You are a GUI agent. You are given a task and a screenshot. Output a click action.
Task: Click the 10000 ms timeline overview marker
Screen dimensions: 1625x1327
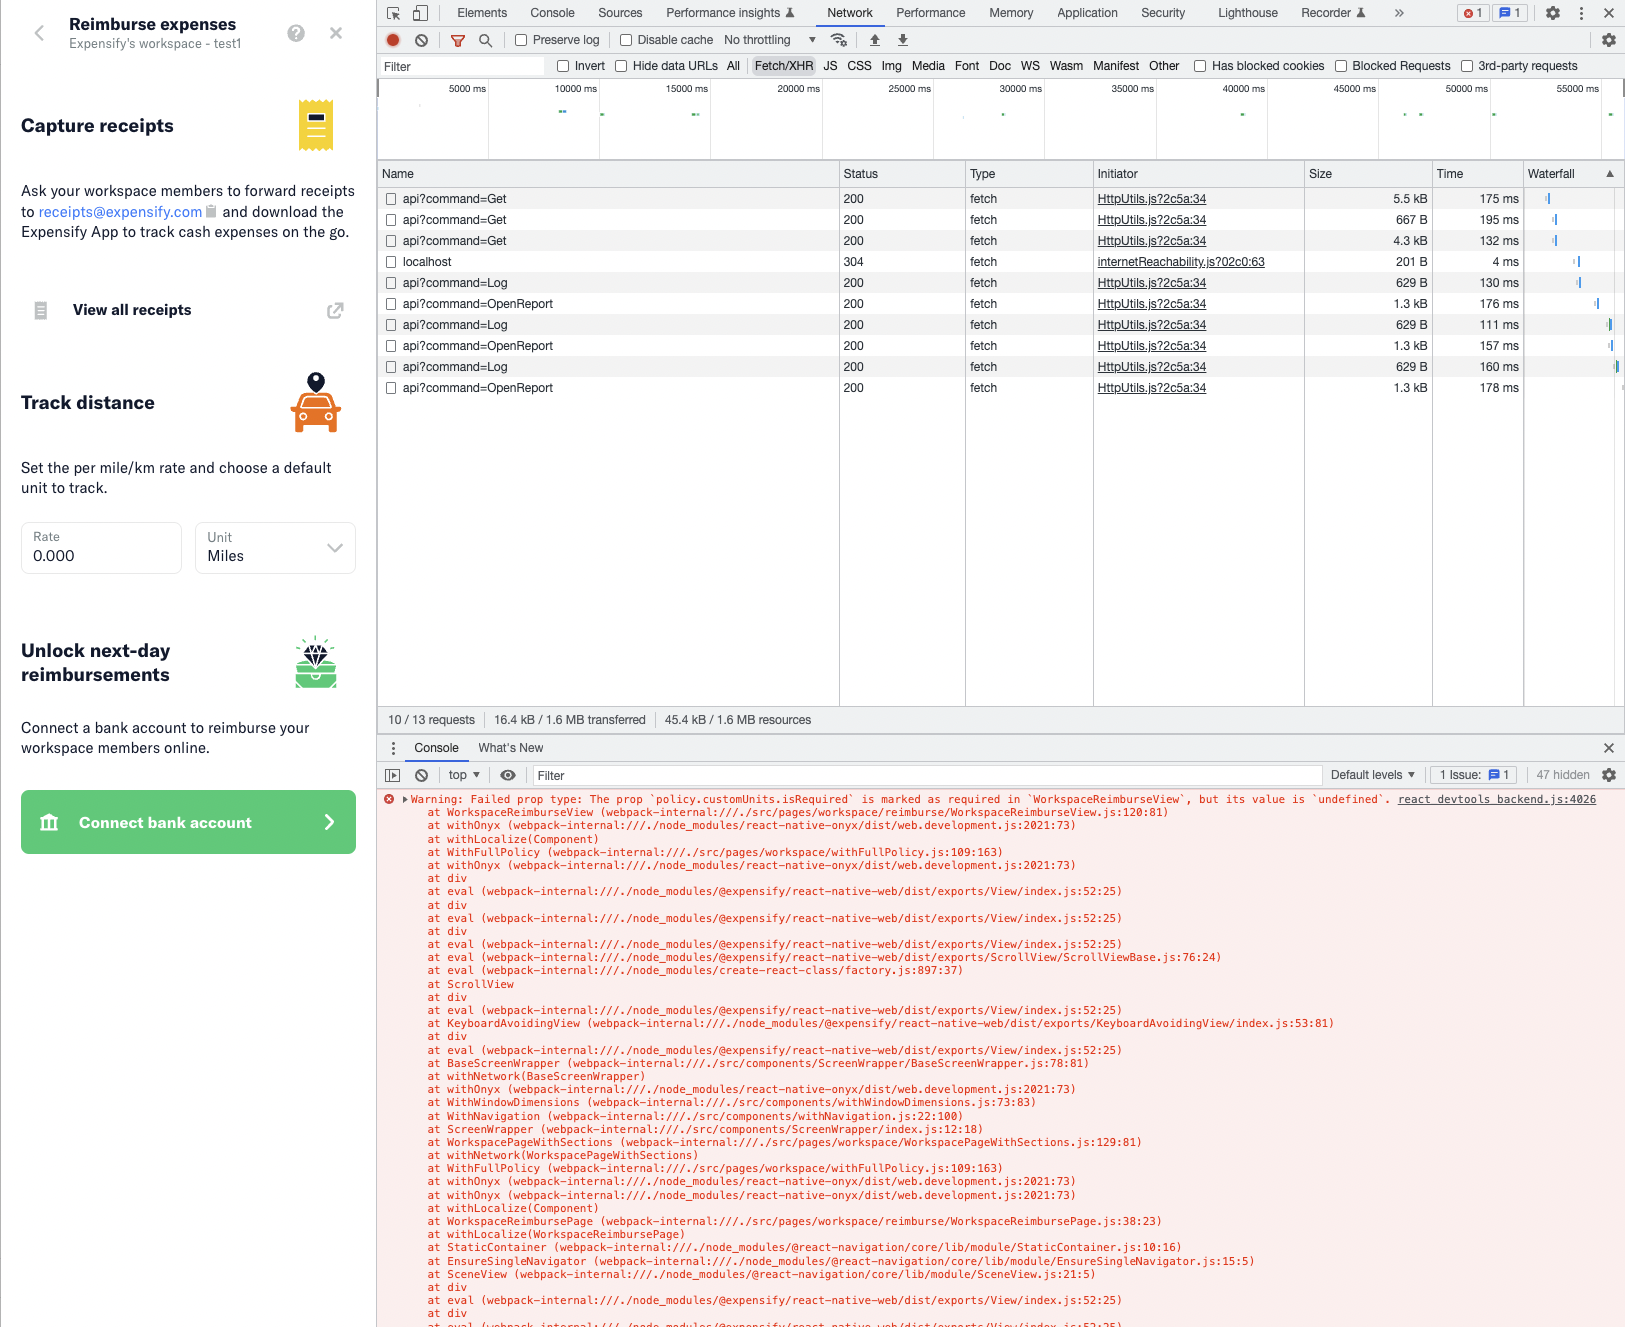(x=575, y=89)
